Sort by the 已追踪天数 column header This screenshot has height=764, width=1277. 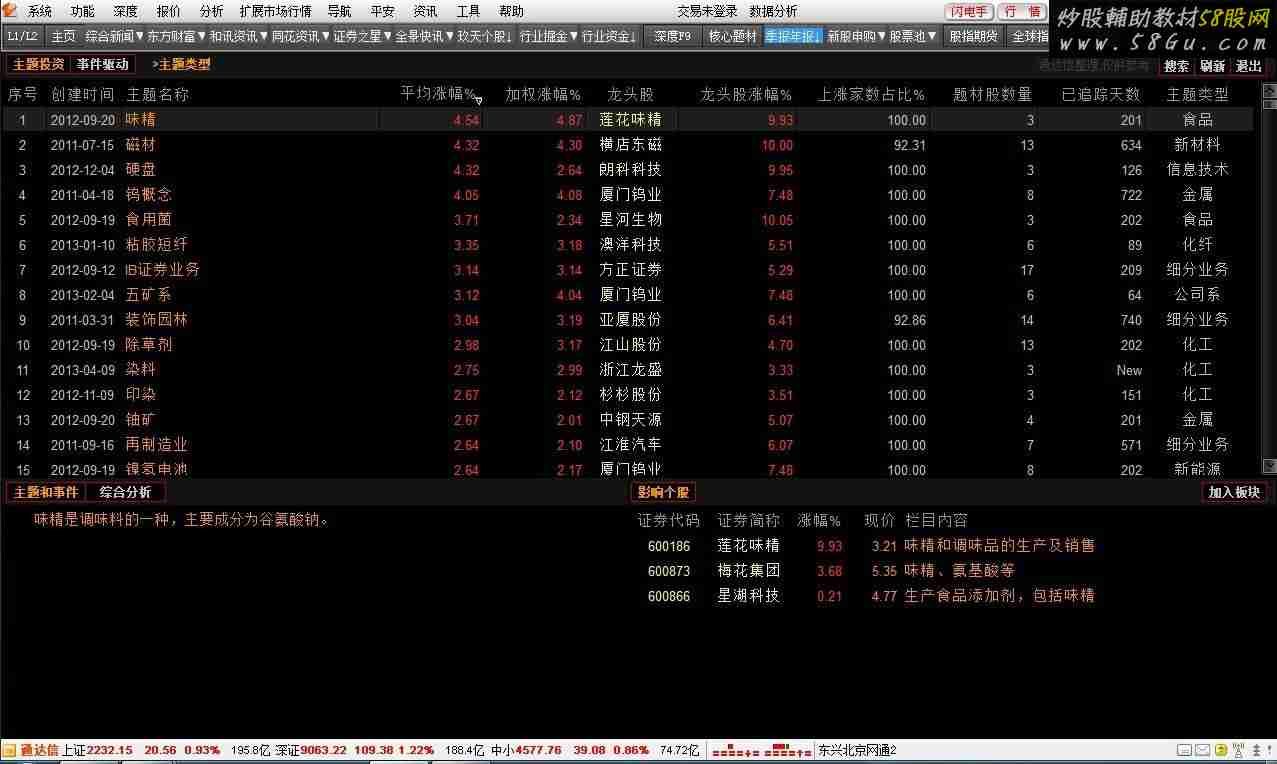click(1100, 94)
